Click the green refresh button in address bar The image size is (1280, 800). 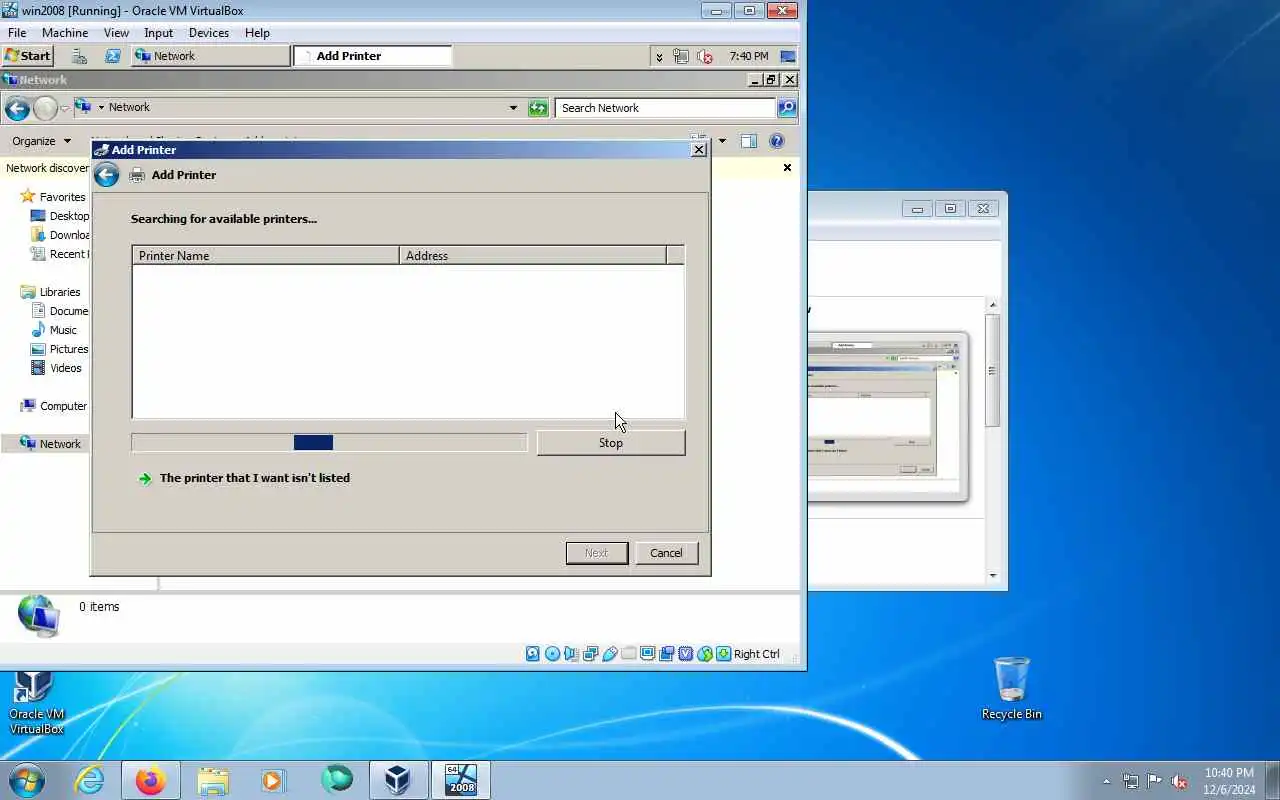(x=538, y=108)
